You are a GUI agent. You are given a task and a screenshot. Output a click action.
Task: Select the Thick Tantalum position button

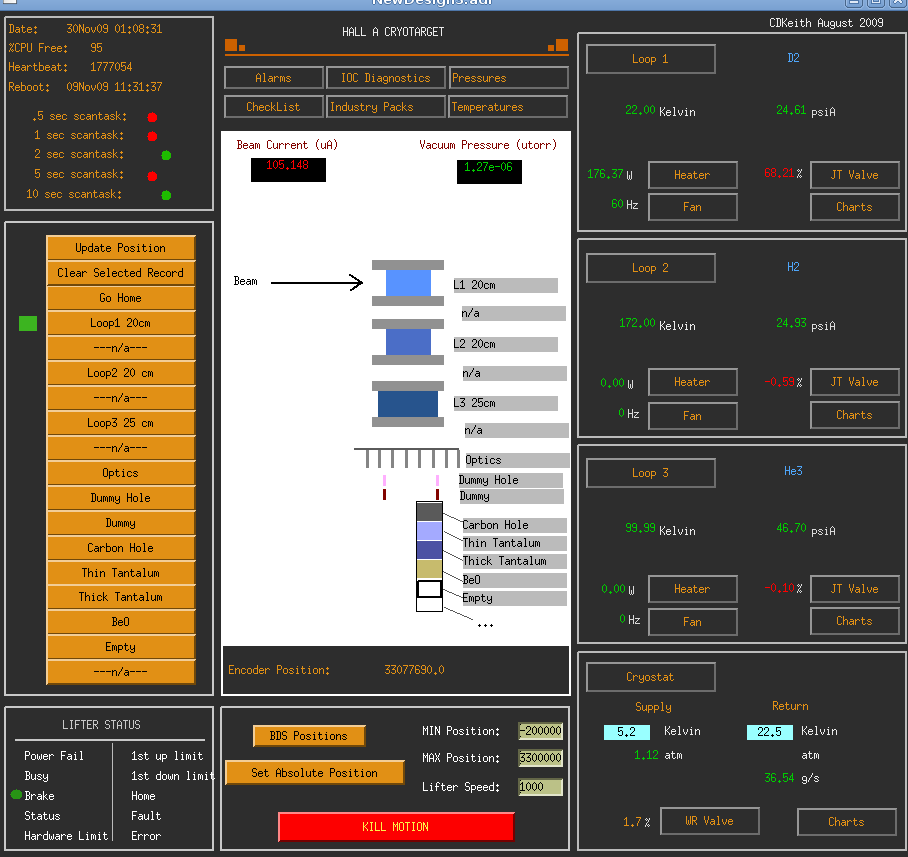tap(120, 597)
